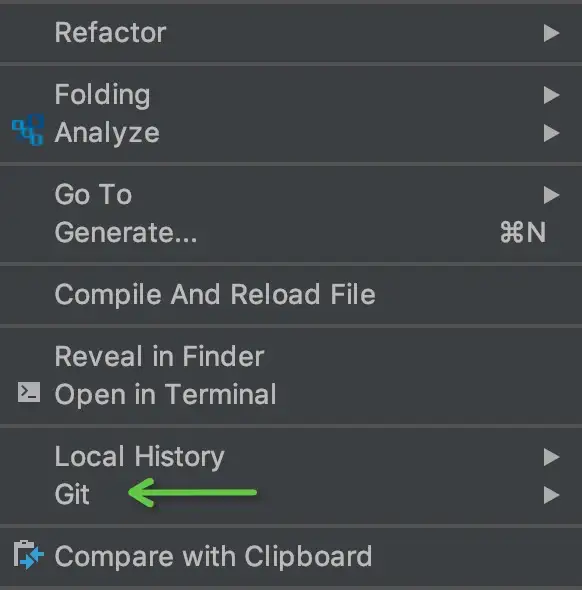Choose Compare with Clipboard
The width and height of the screenshot is (582, 590).
point(291,556)
